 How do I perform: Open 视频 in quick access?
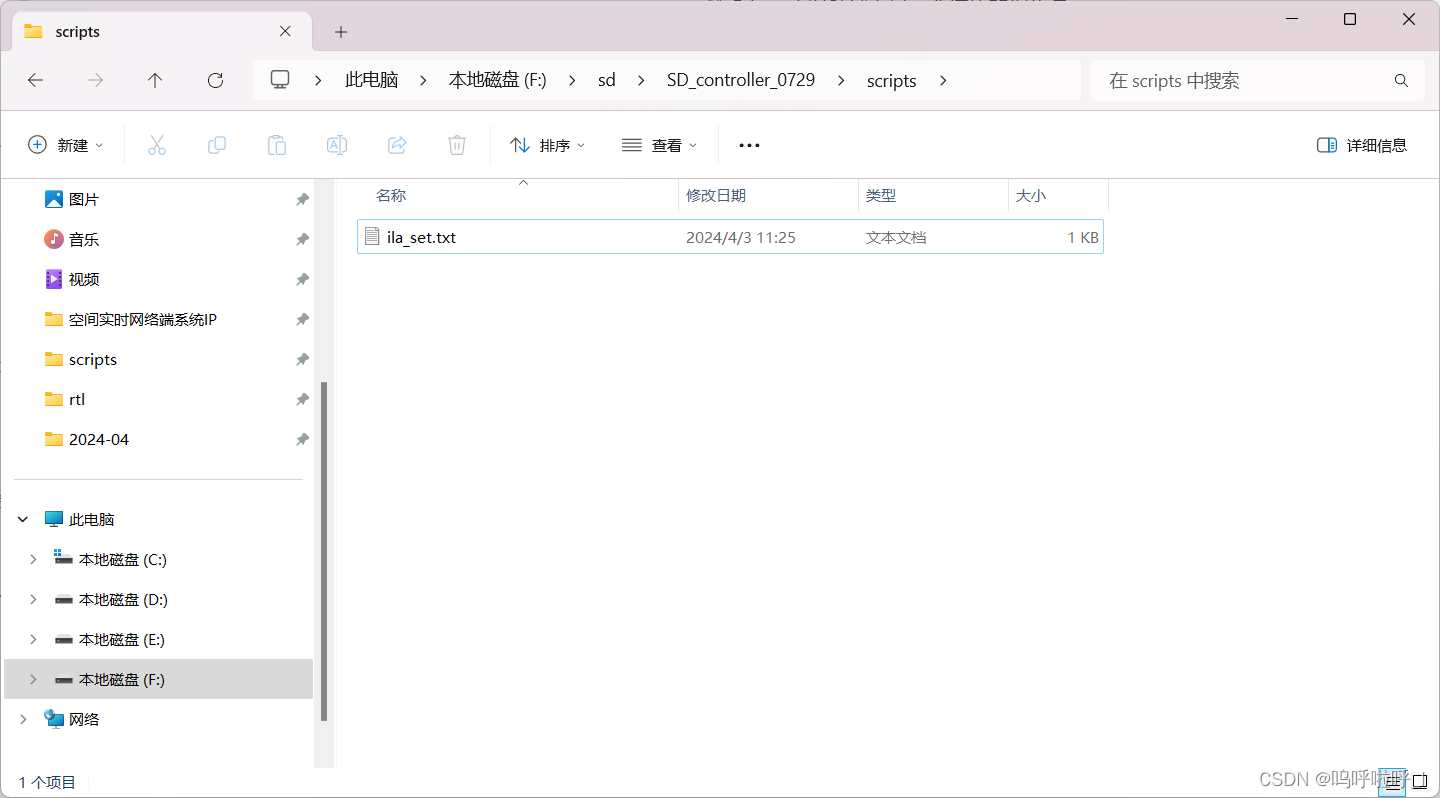point(84,280)
